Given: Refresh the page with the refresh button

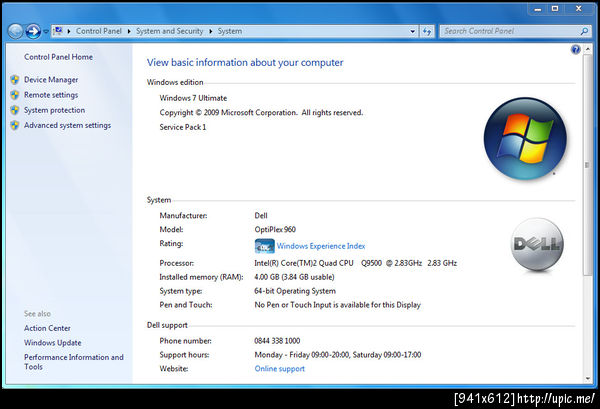Looking at the screenshot, I should 427,31.
